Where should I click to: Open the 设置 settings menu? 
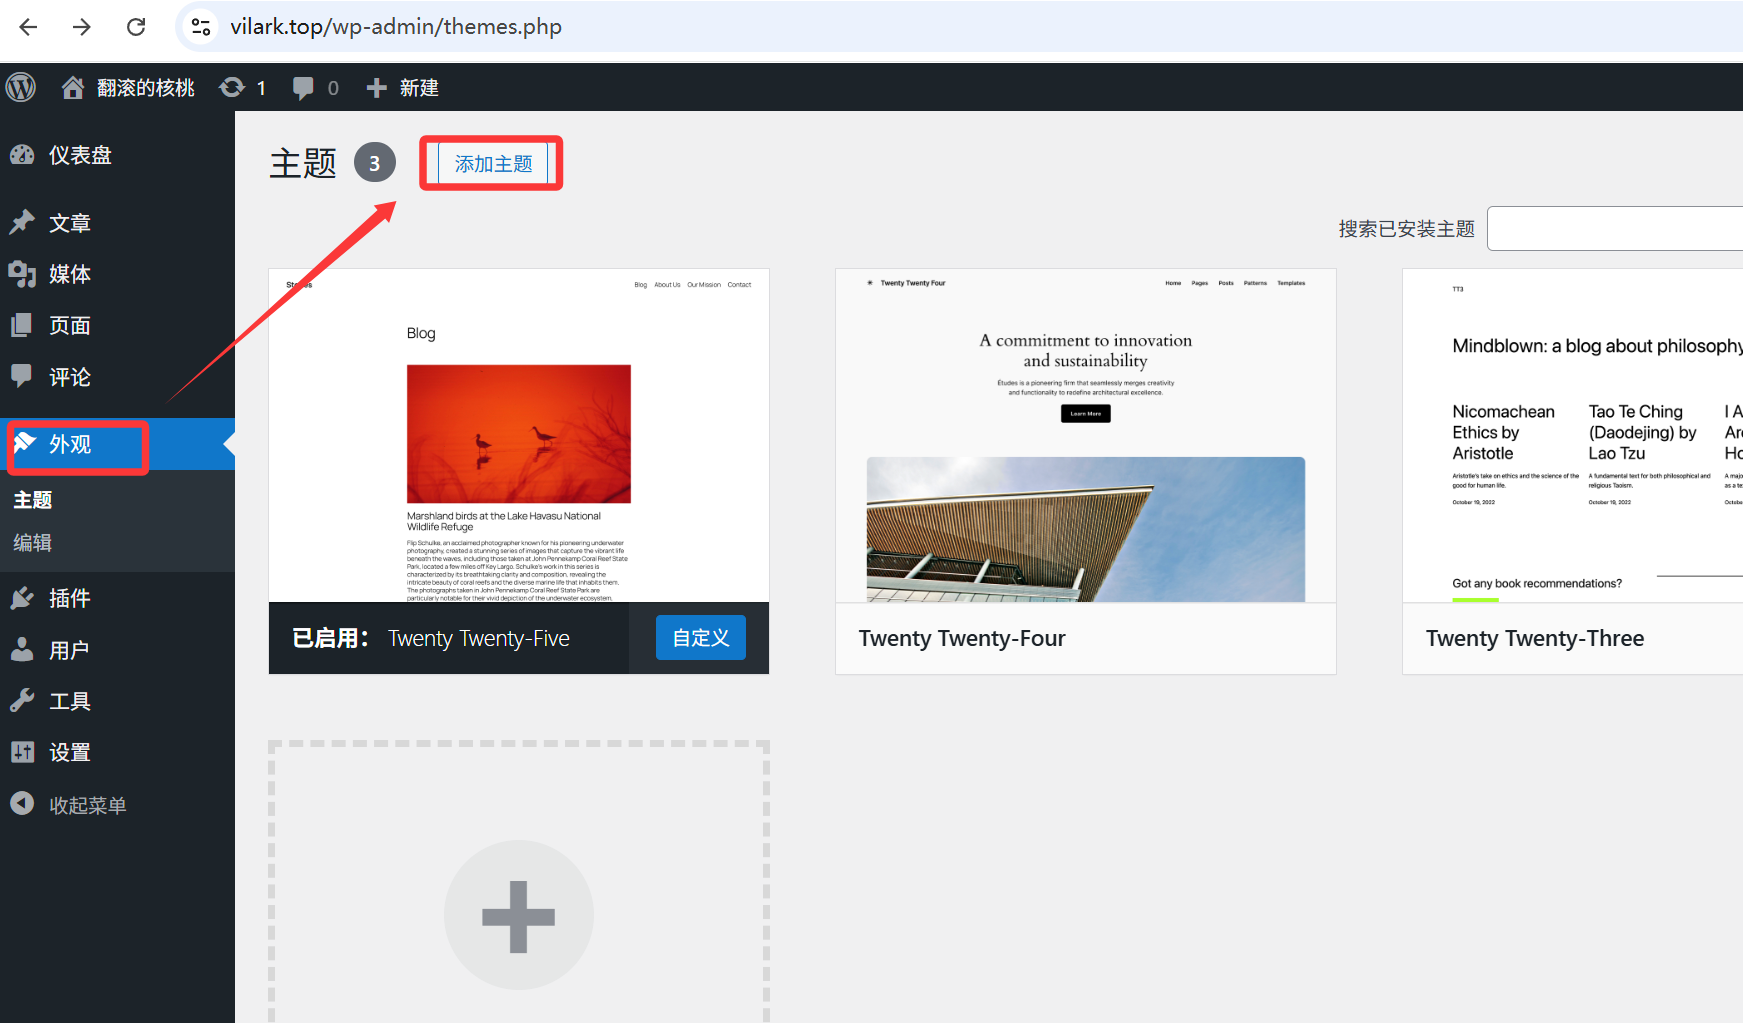[69, 752]
